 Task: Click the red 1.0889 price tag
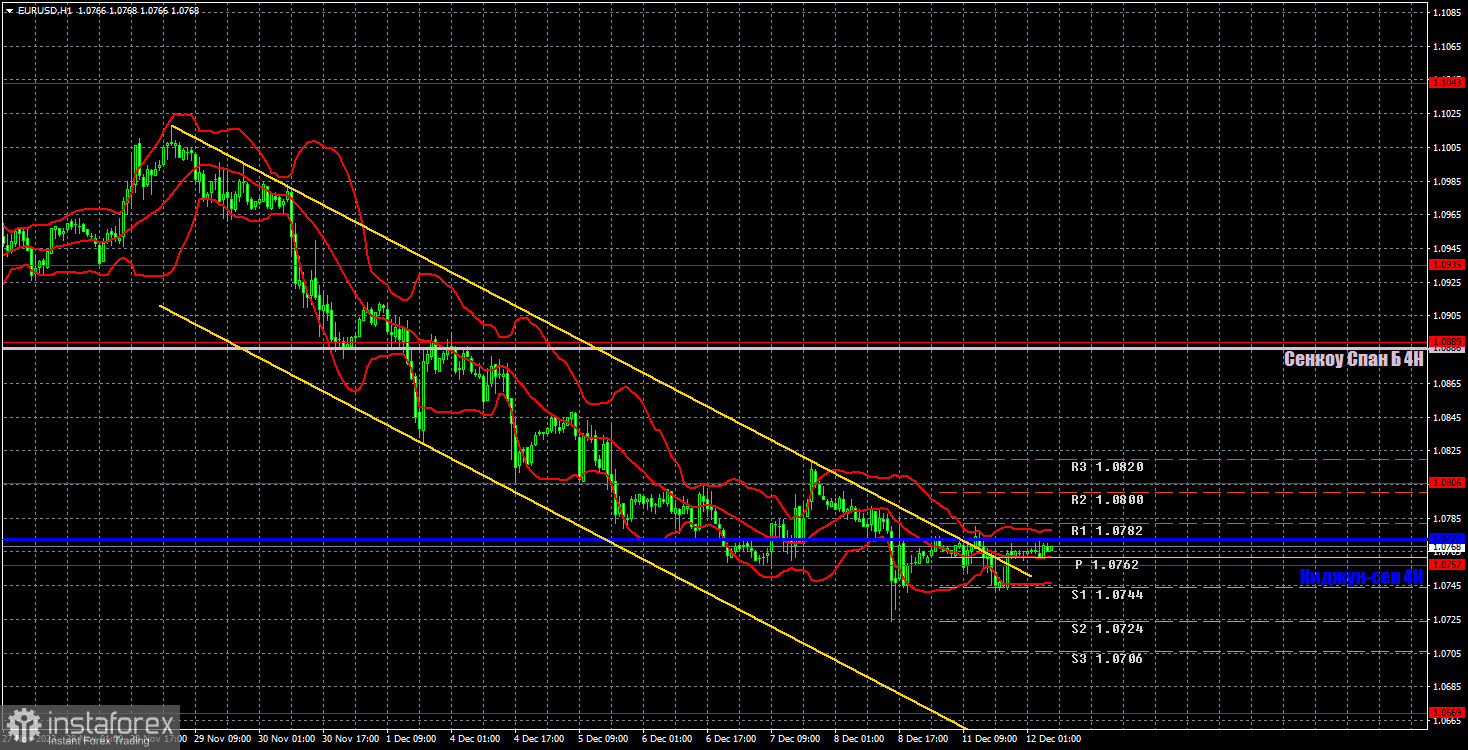pyautogui.click(x=1447, y=342)
